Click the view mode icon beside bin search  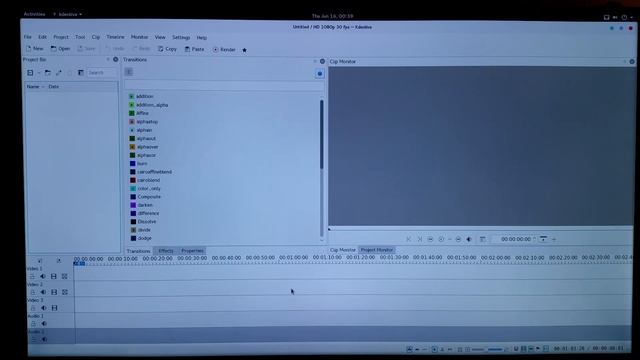(81, 73)
